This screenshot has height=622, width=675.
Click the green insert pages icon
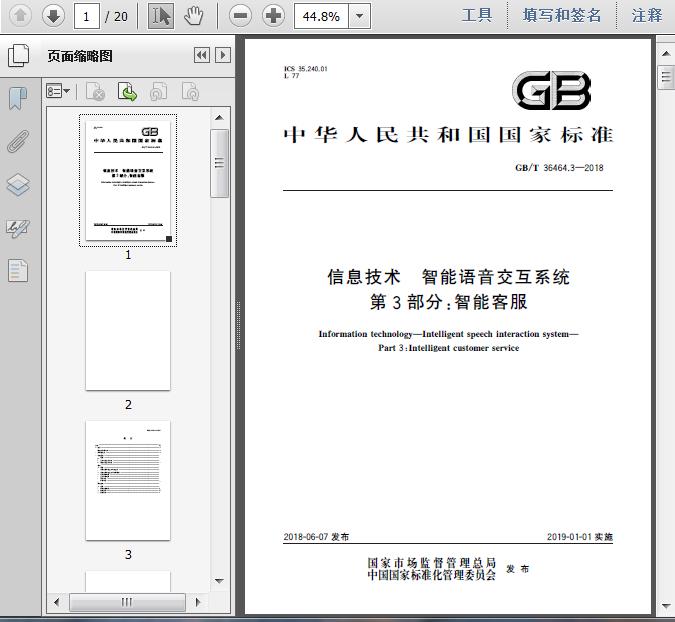(x=128, y=92)
